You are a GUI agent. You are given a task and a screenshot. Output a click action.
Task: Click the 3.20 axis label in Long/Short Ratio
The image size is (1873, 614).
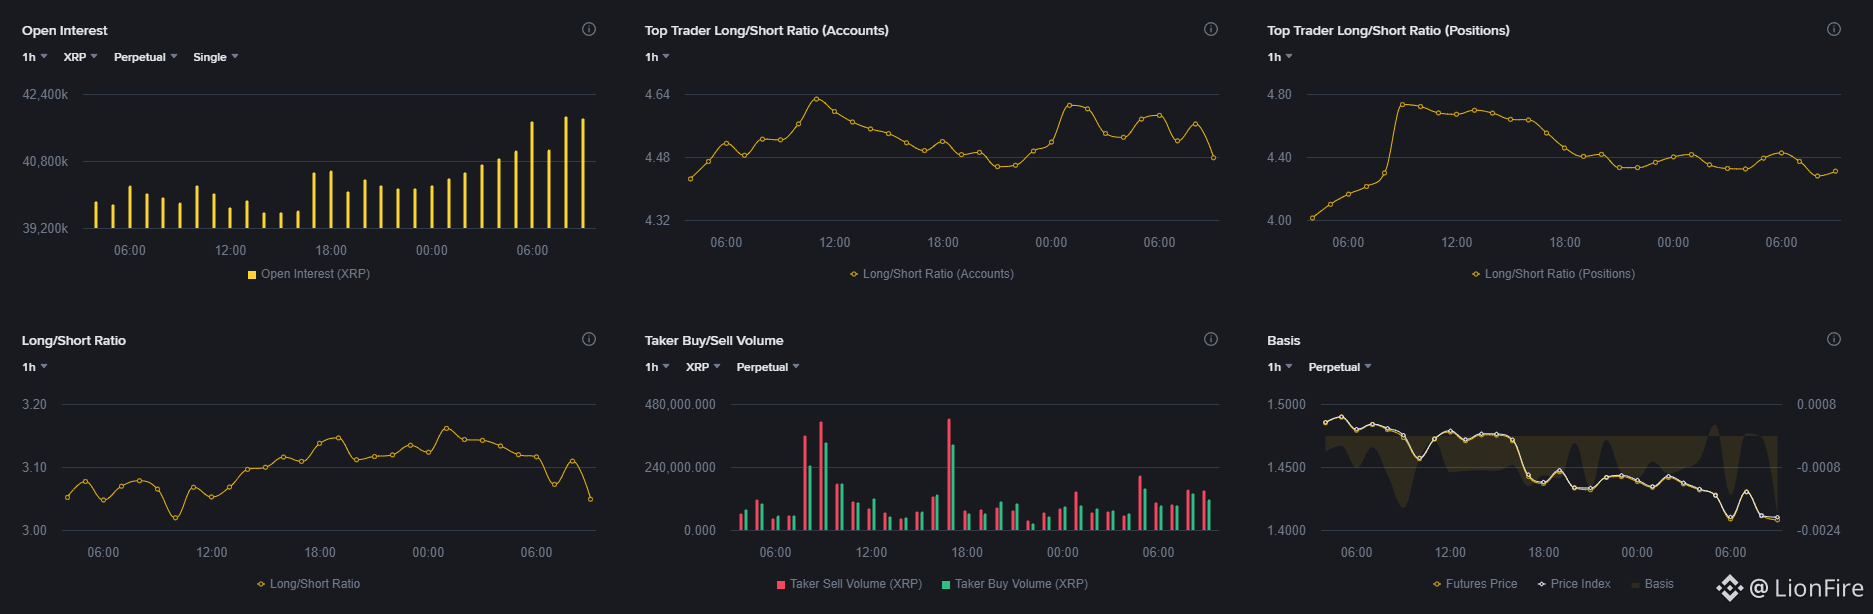[34, 405]
